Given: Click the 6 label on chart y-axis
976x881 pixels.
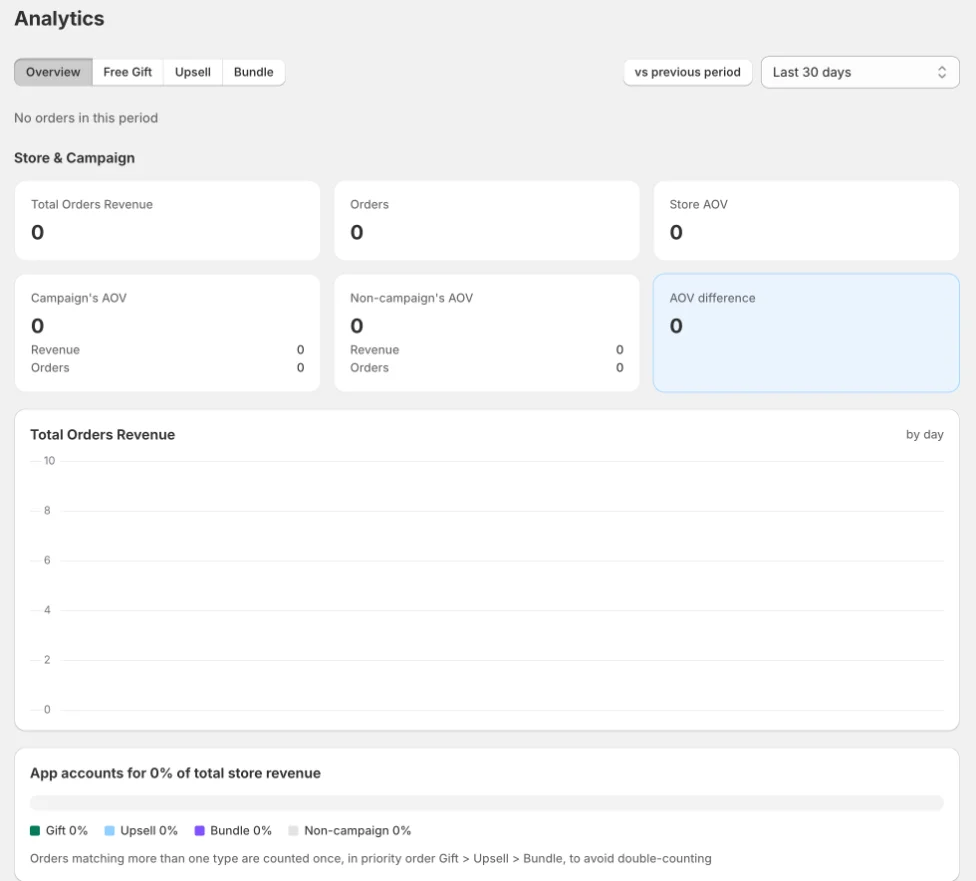Looking at the screenshot, I should (47, 560).
